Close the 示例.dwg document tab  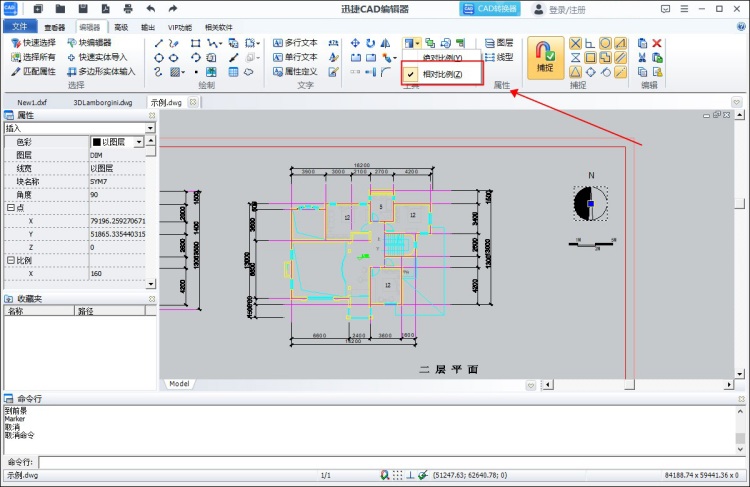pos(193,102)
